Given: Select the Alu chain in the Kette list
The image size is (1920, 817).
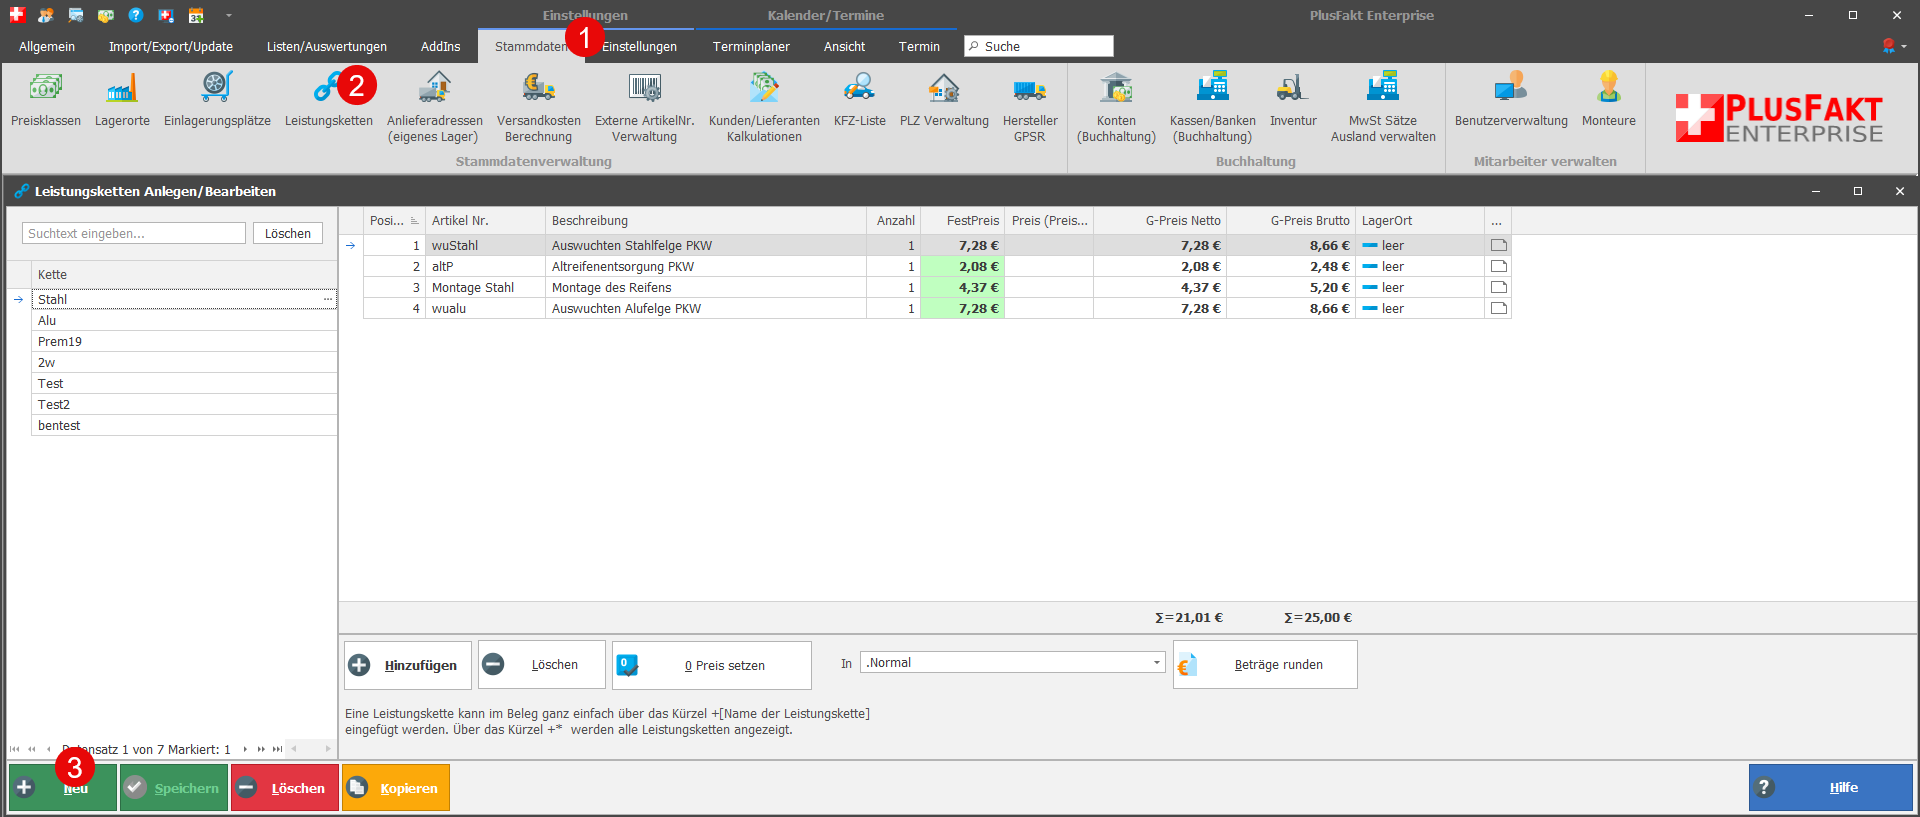Looking at the screenshot, I should point(184,320).
